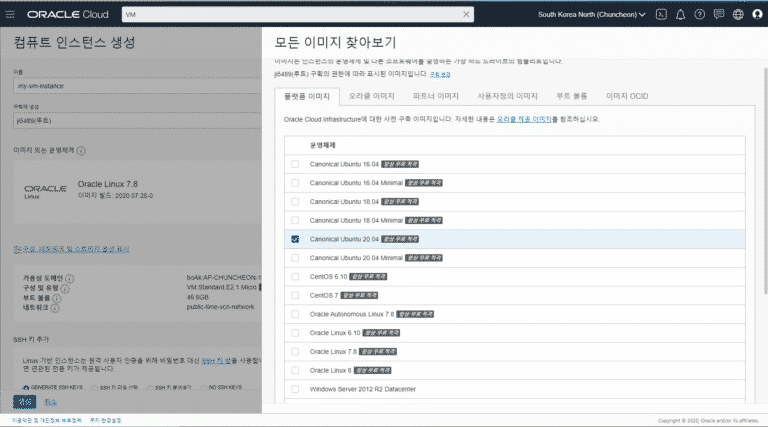Check CentOS 7 checkbox
Image resolution: width=768 pixels, height=427 pixels.
(x=295, y=295)
